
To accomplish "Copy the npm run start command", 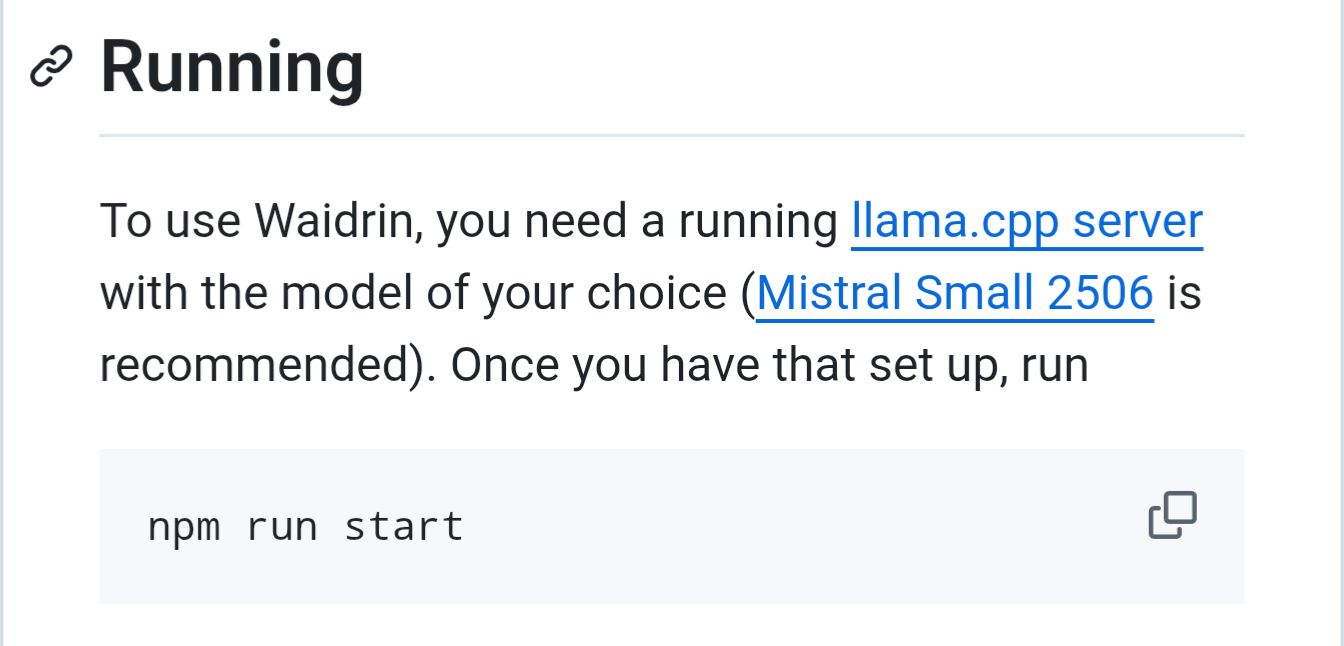I will coord(1172,516).
